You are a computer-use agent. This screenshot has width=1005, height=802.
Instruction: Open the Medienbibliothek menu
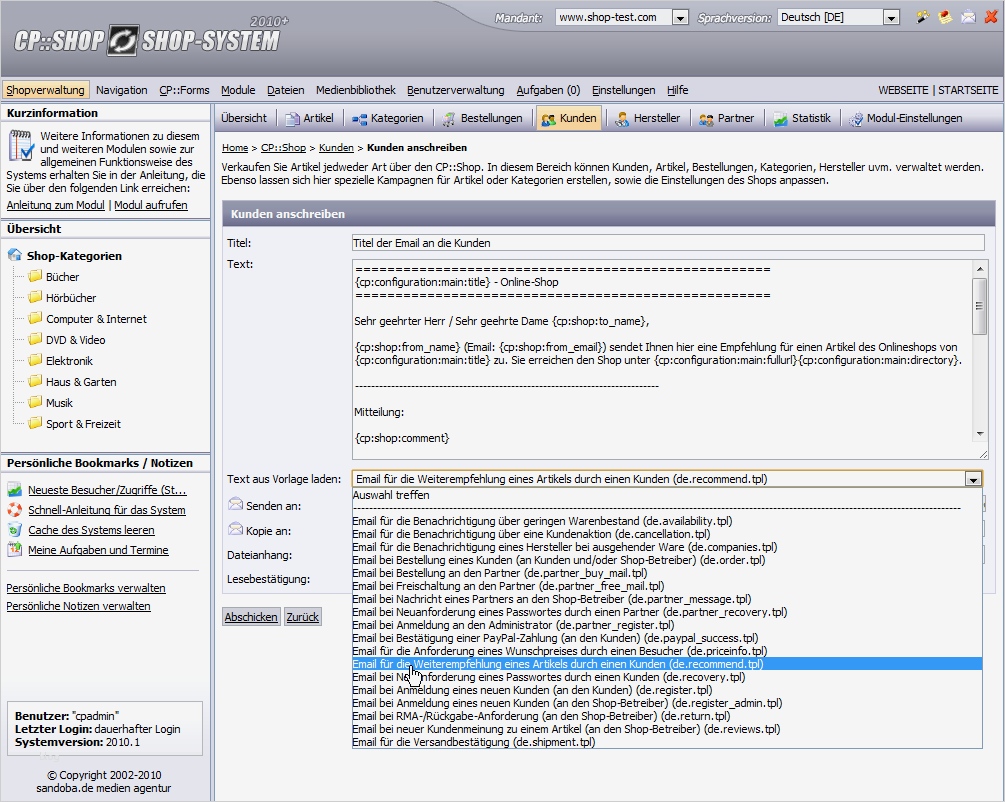[356, 90]
